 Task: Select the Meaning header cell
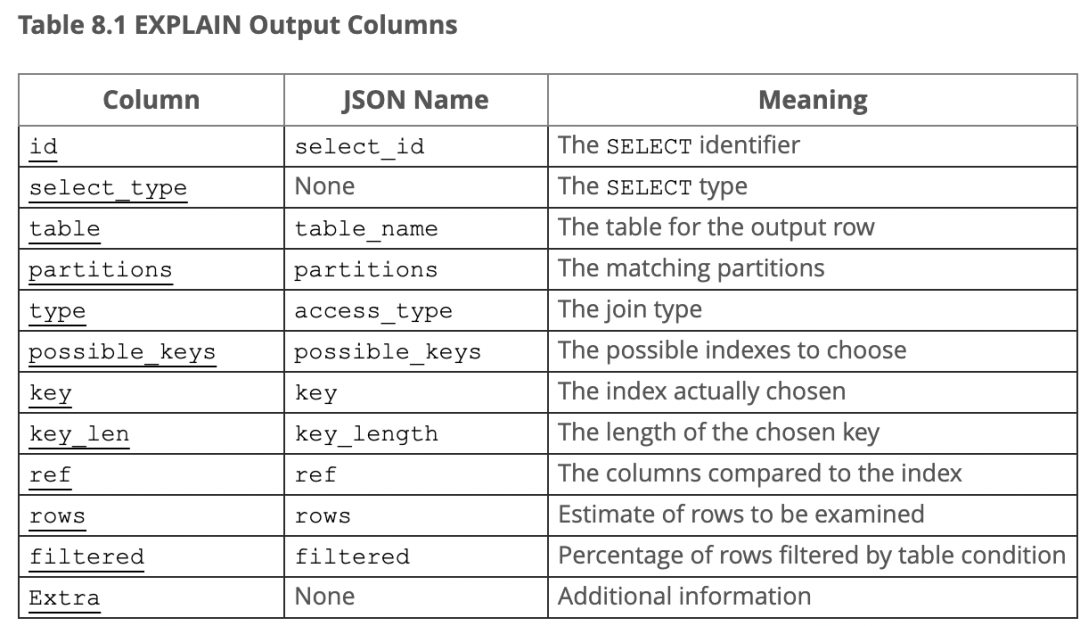click(x=813, y=100)
